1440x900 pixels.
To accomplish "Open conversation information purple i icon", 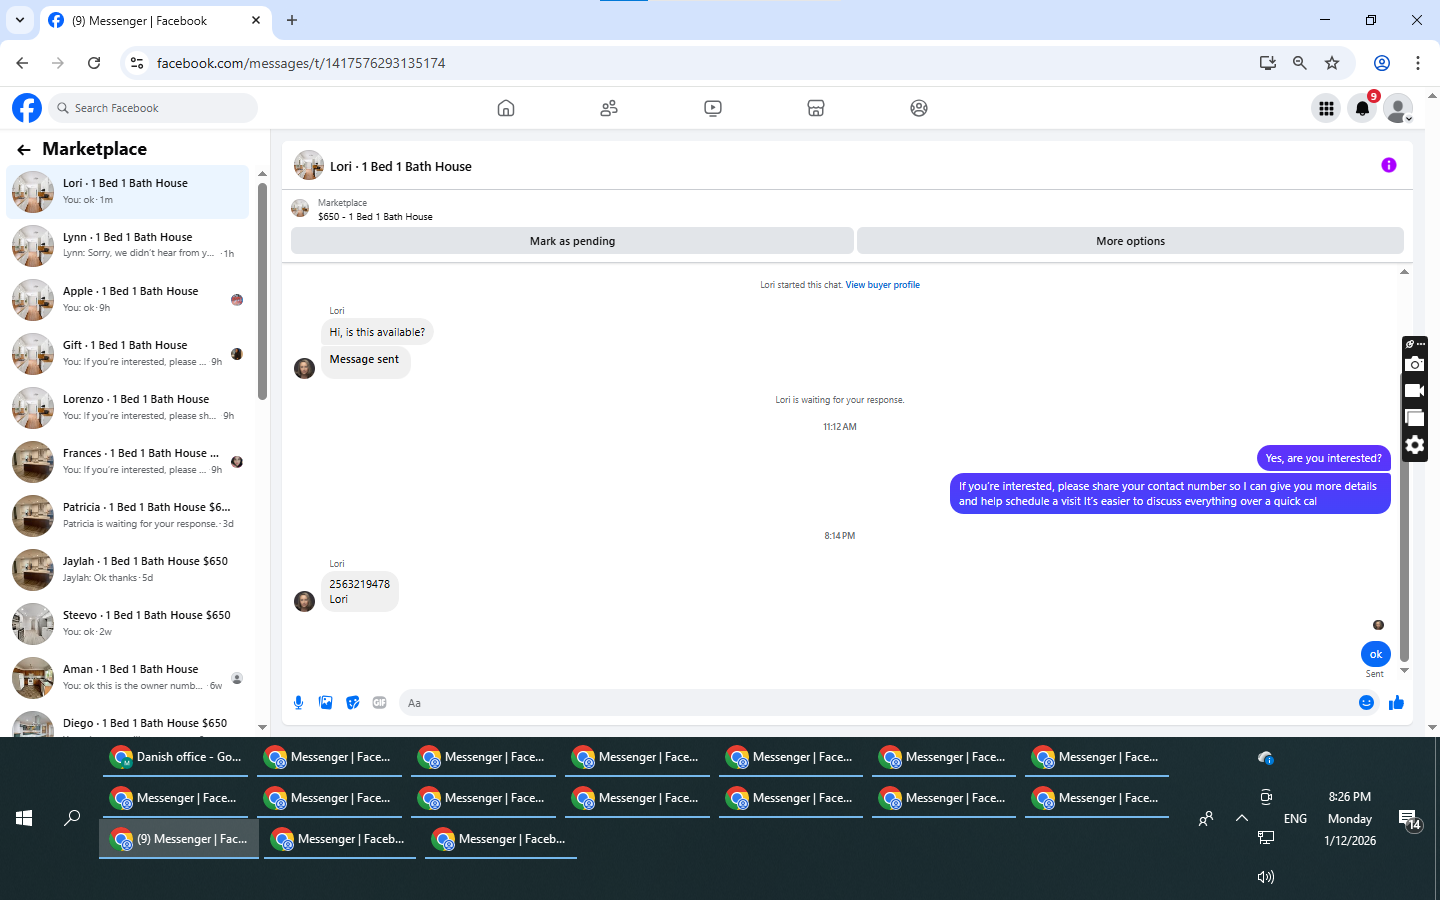I will tap(1389, 165).
